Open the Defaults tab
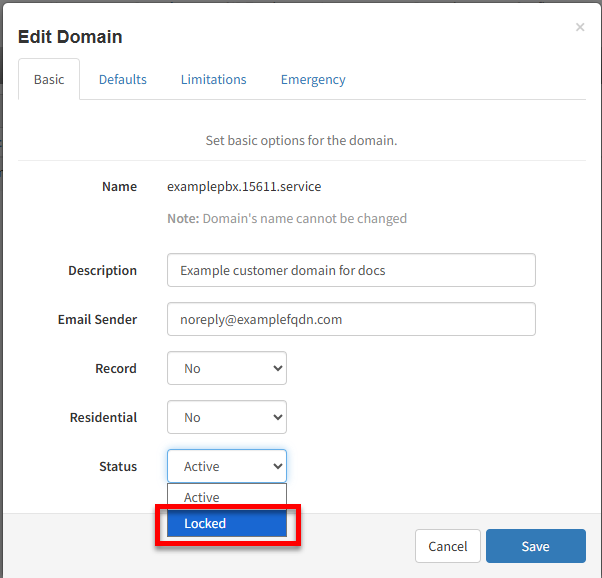 pos(122,79)
